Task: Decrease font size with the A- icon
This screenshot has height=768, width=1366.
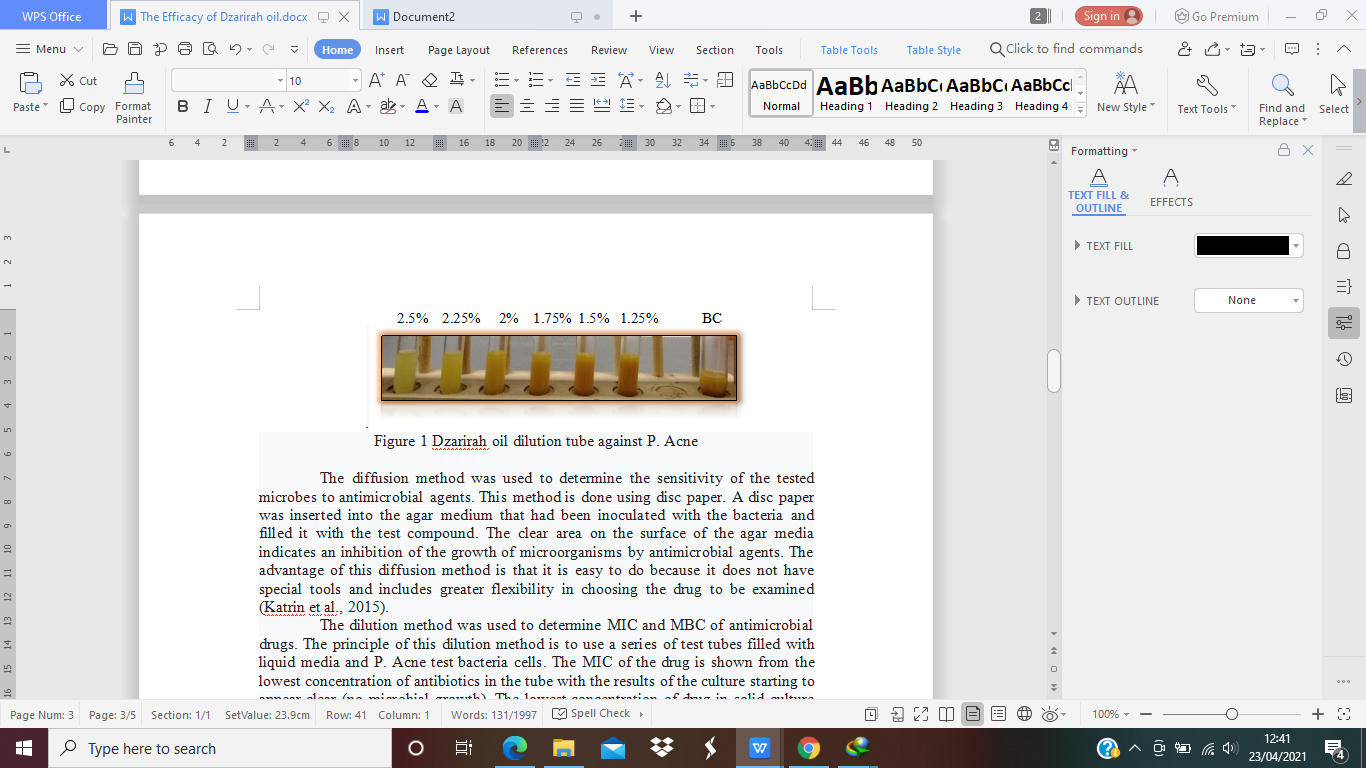Action: 402,80
